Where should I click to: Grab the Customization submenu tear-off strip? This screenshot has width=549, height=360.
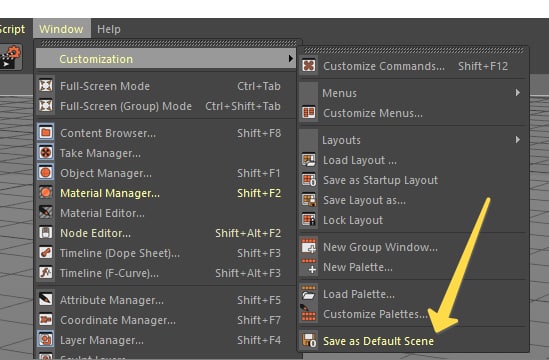414,50
